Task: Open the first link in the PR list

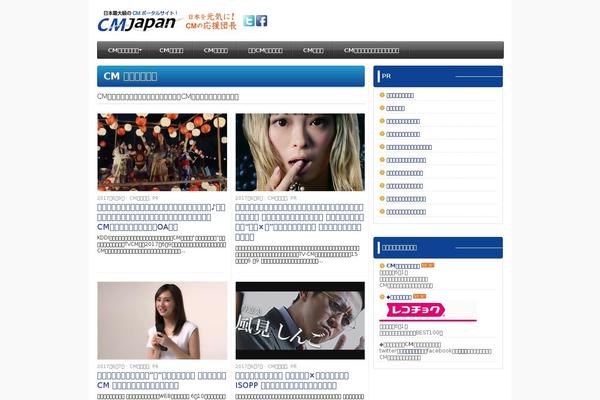Action: (400, 95)
